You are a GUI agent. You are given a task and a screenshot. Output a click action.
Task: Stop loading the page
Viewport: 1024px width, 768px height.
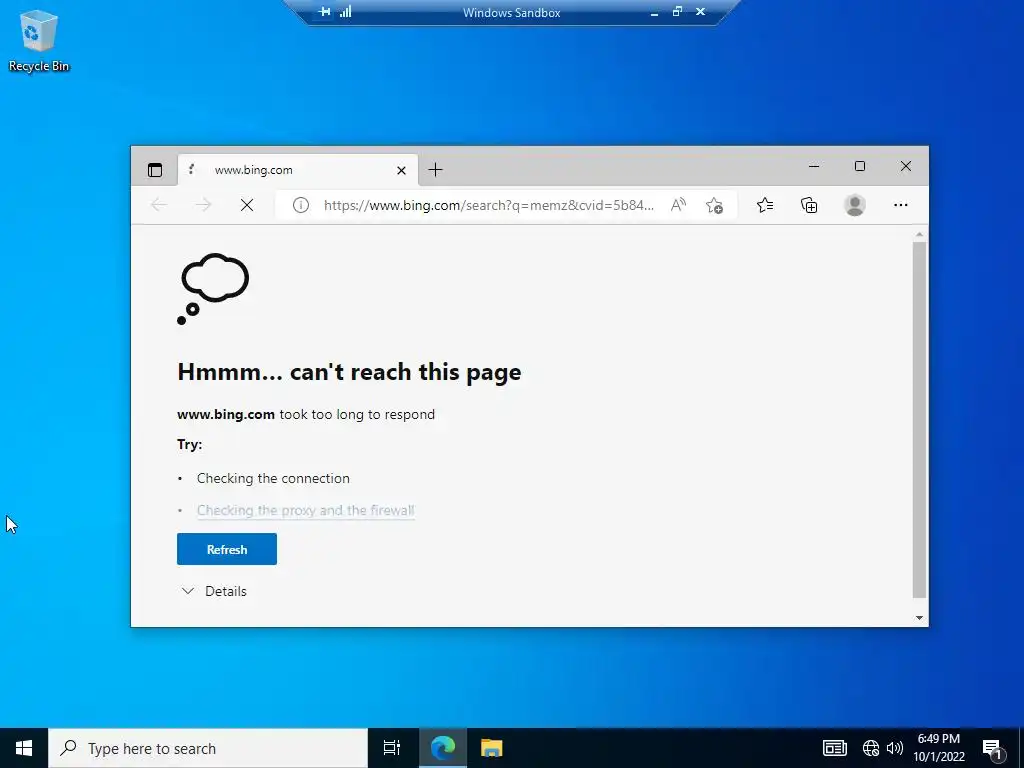(247, 206)
